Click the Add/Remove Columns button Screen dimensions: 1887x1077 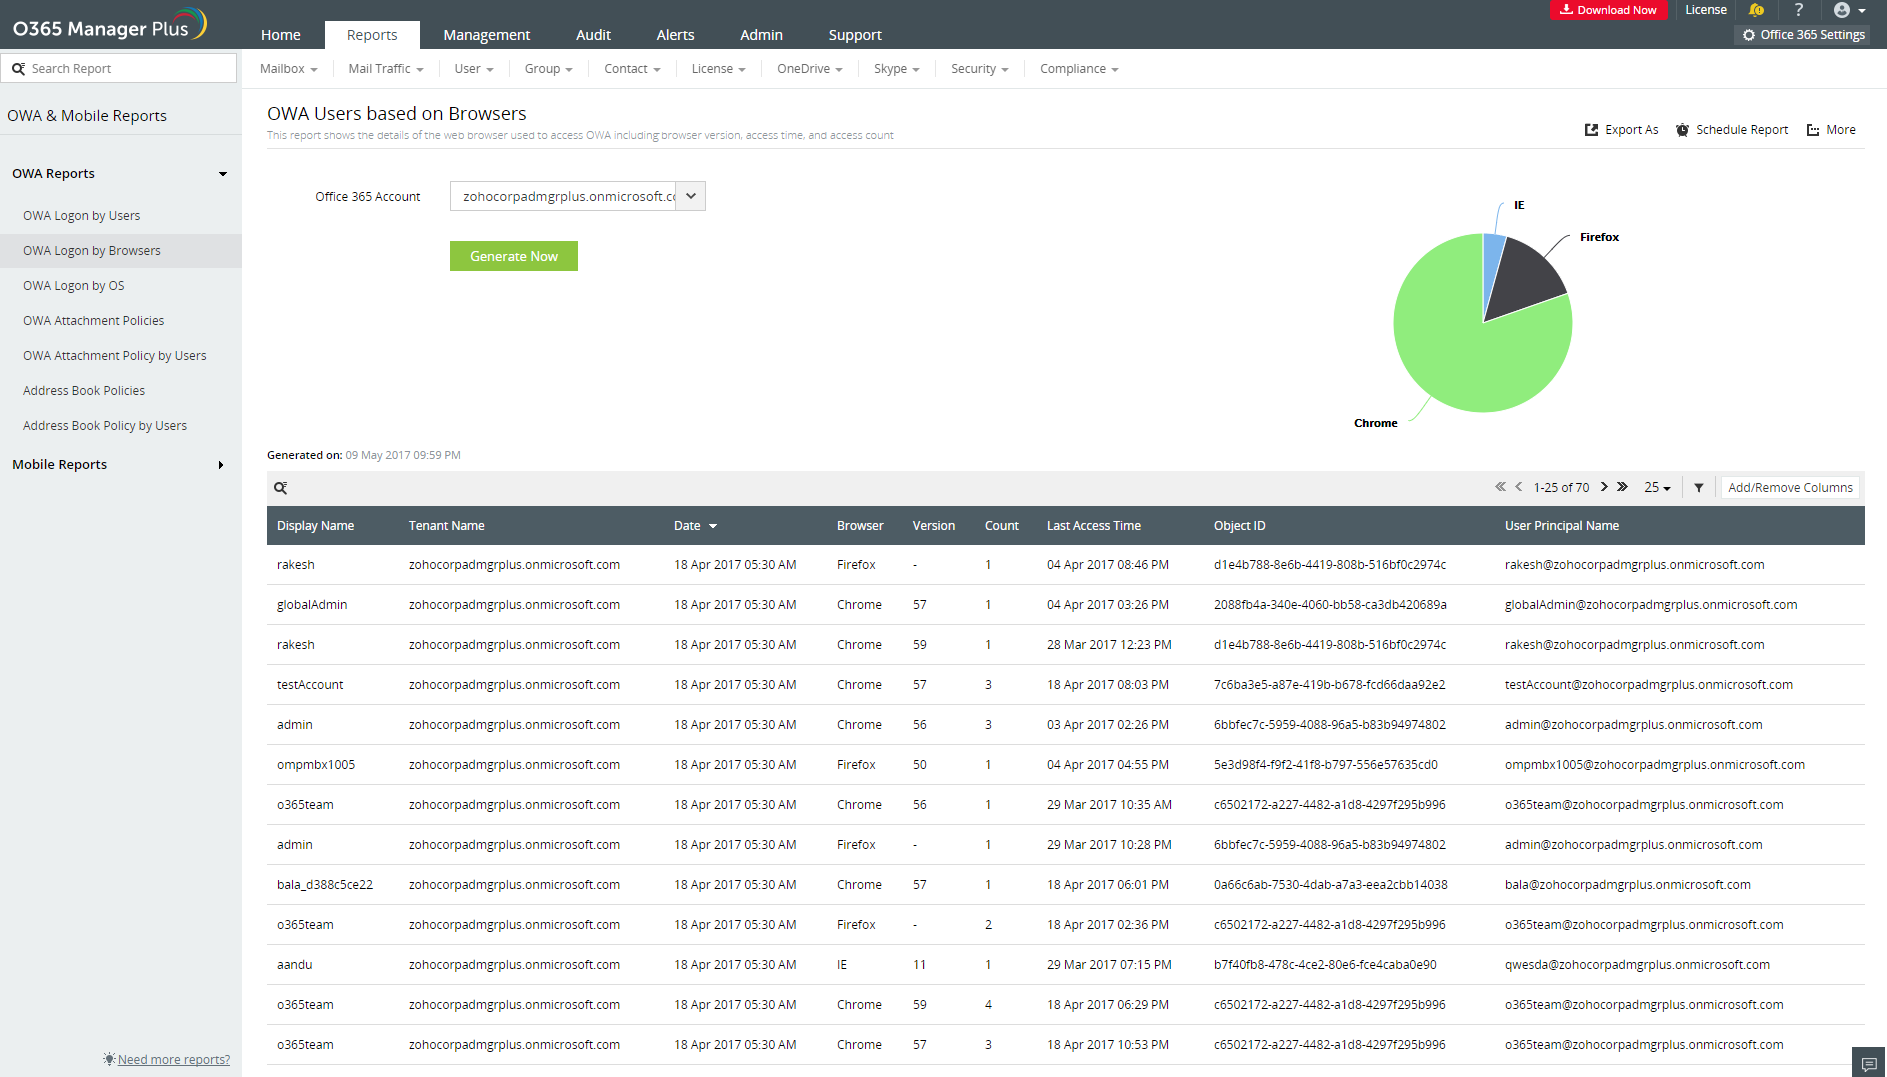(x=1790, y=488)
